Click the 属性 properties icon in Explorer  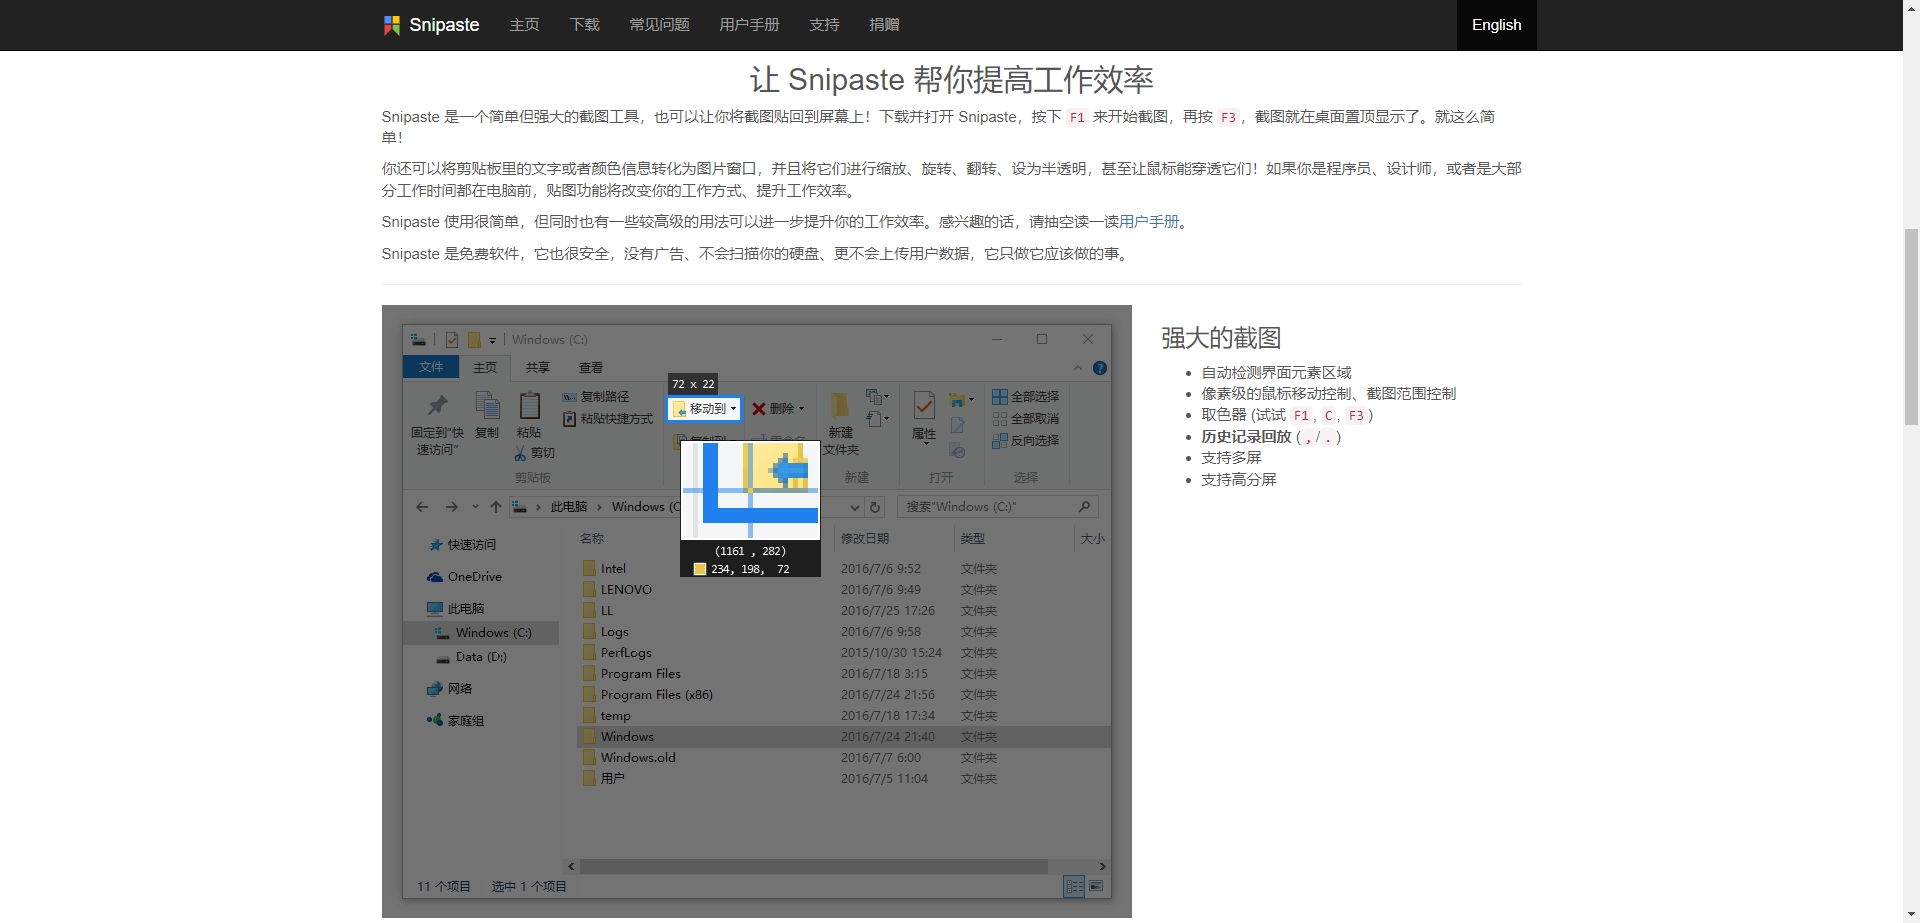[924, 405]
